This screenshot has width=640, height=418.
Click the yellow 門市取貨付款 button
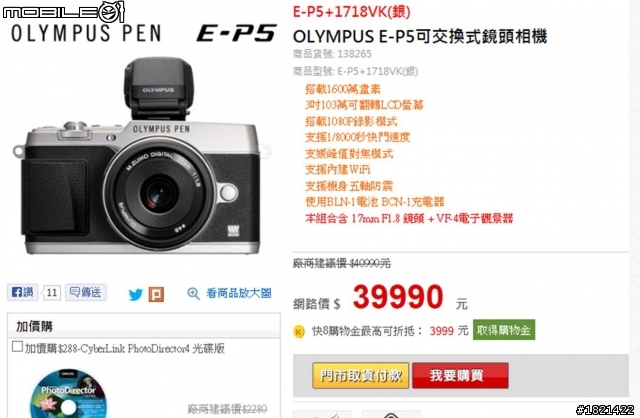tap(361, 376)
